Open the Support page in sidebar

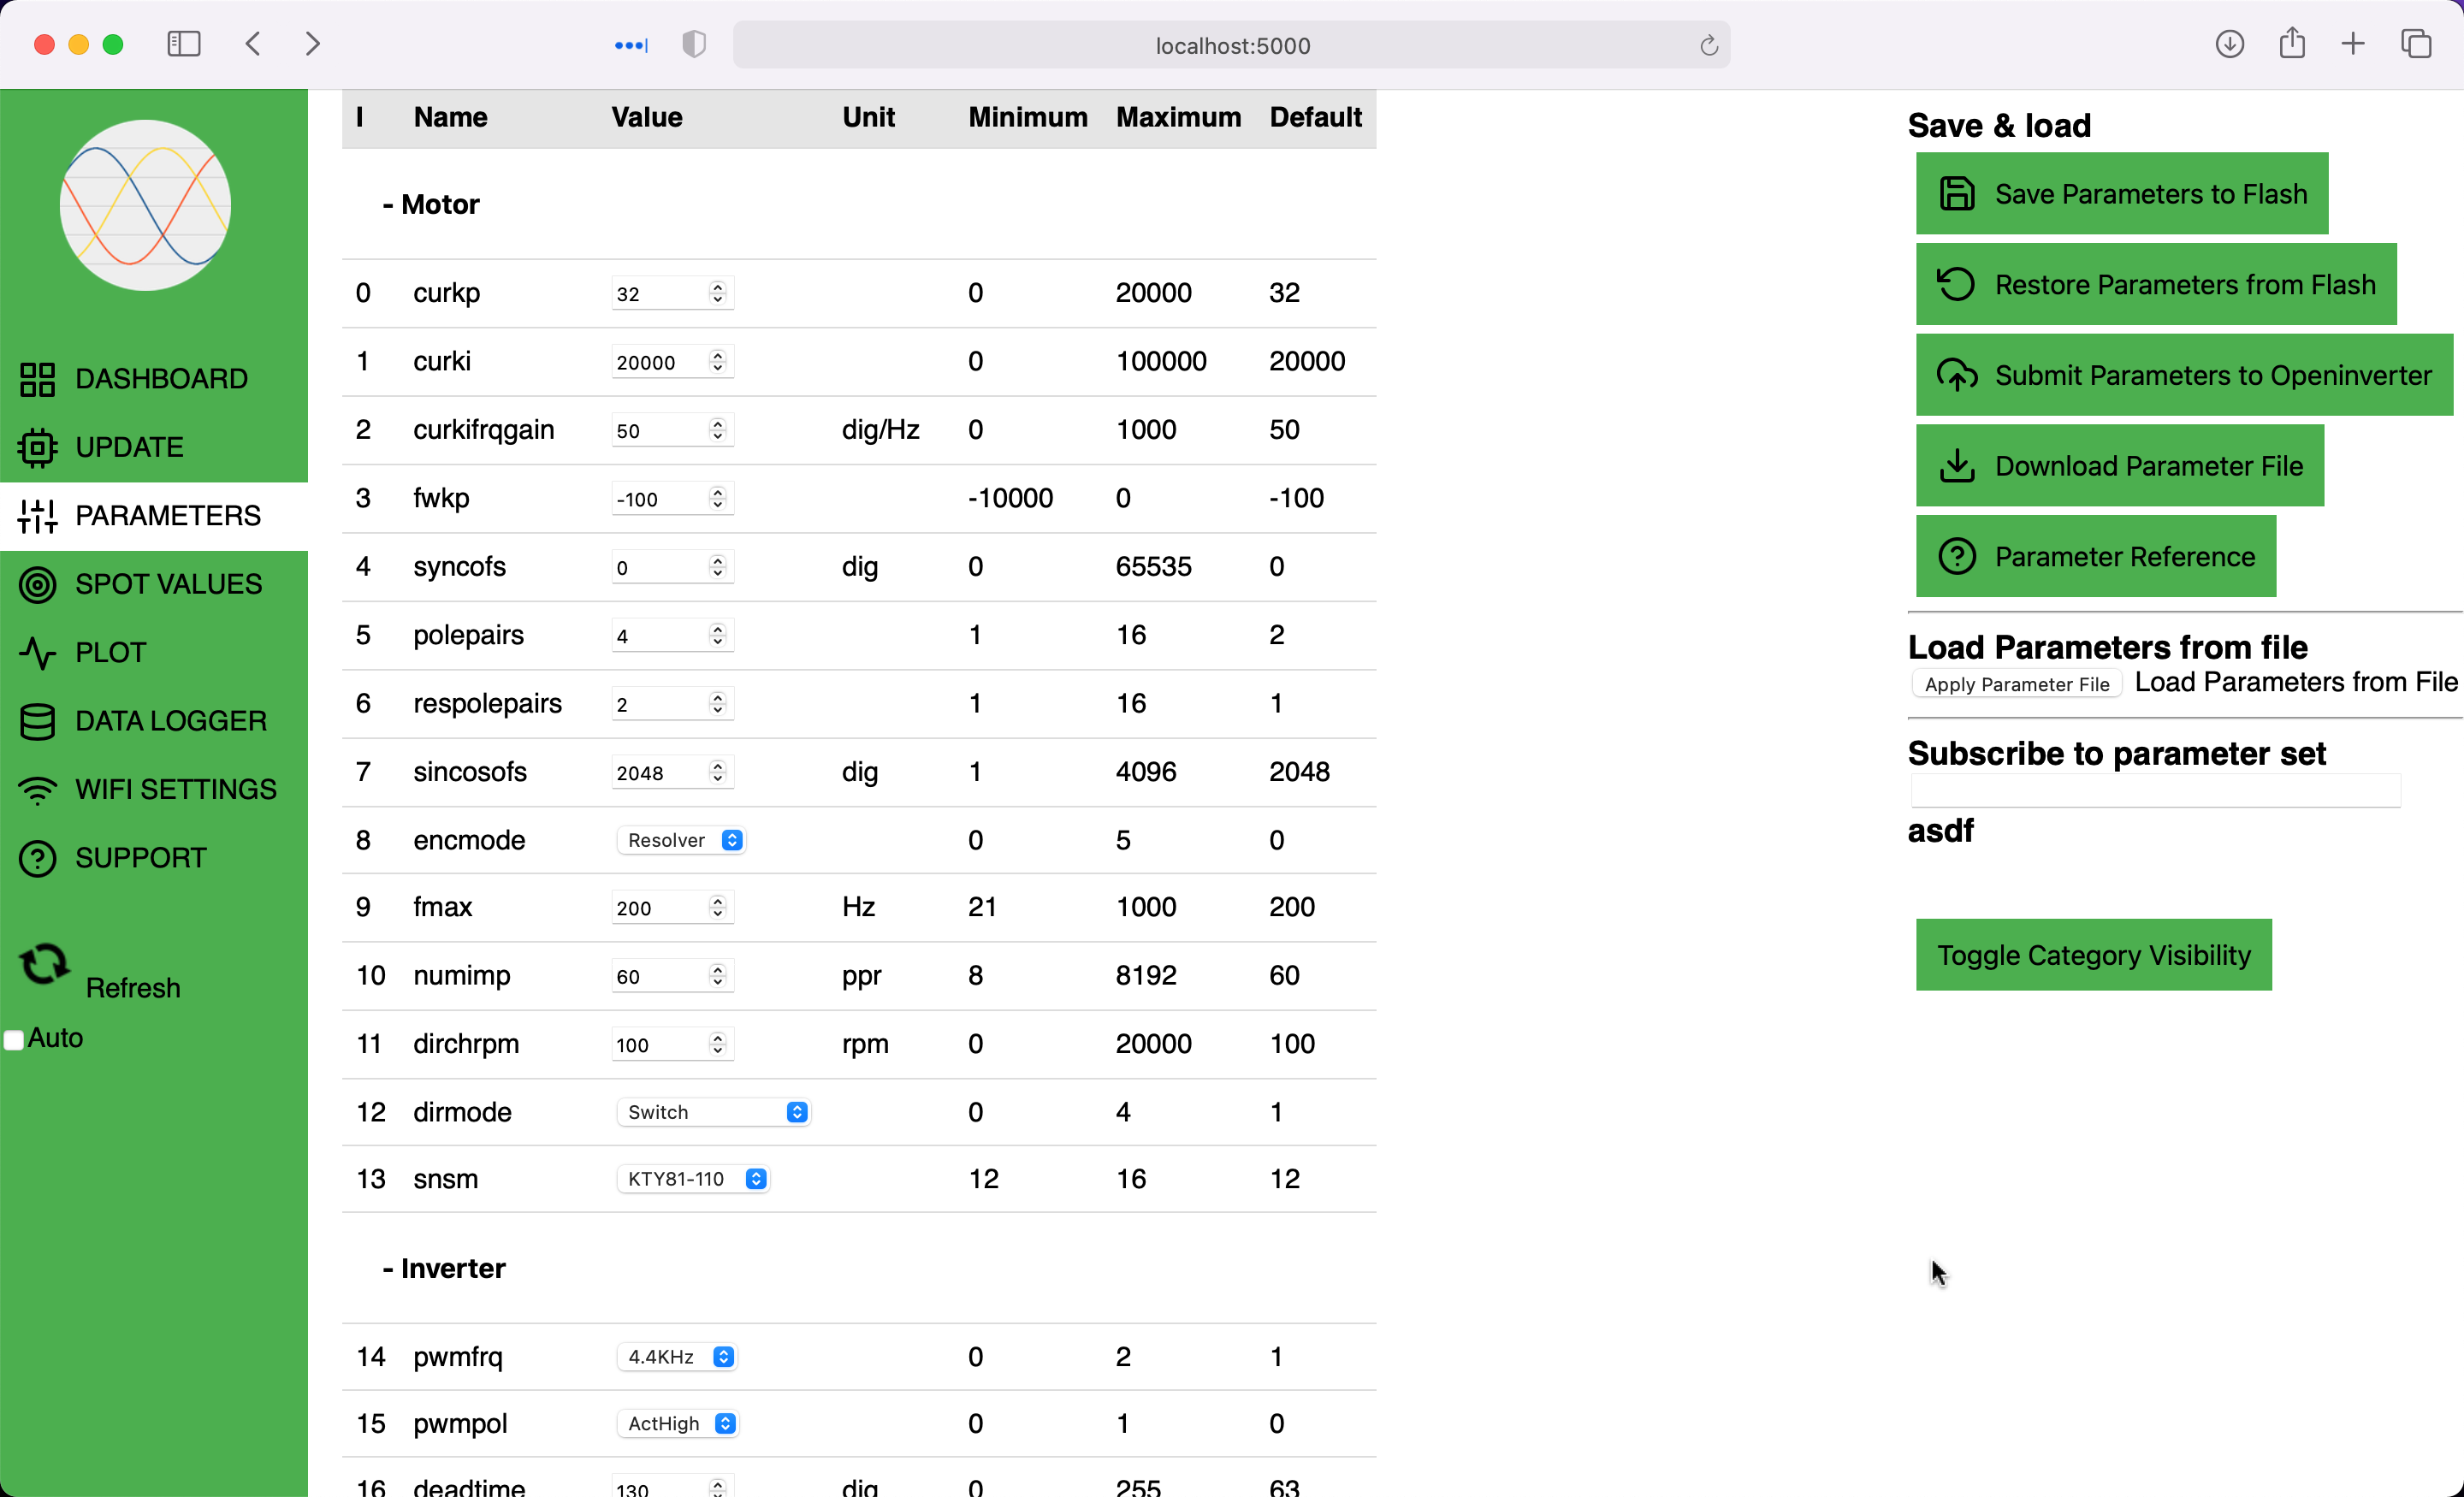pyautogui.click(x=140, y=858)
